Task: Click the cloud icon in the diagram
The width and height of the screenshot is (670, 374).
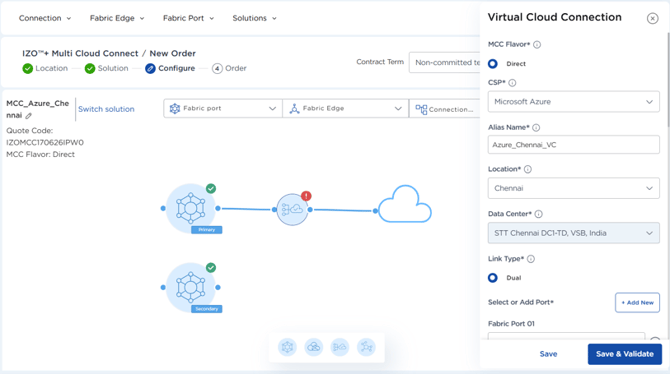Action: pyautogui.click(x=405, y=204)
